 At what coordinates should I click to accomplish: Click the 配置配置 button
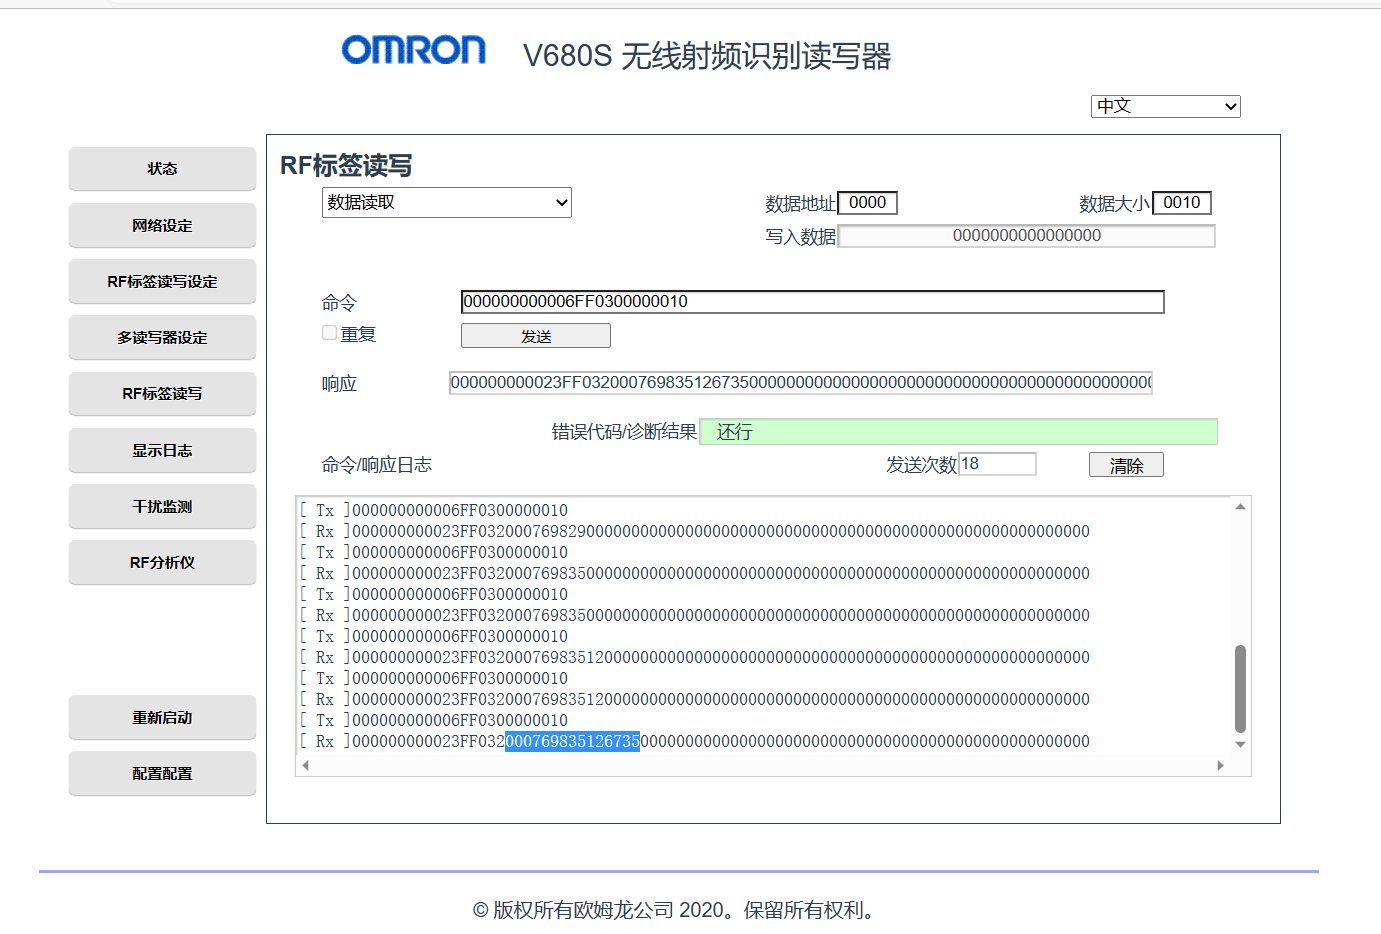162,774
